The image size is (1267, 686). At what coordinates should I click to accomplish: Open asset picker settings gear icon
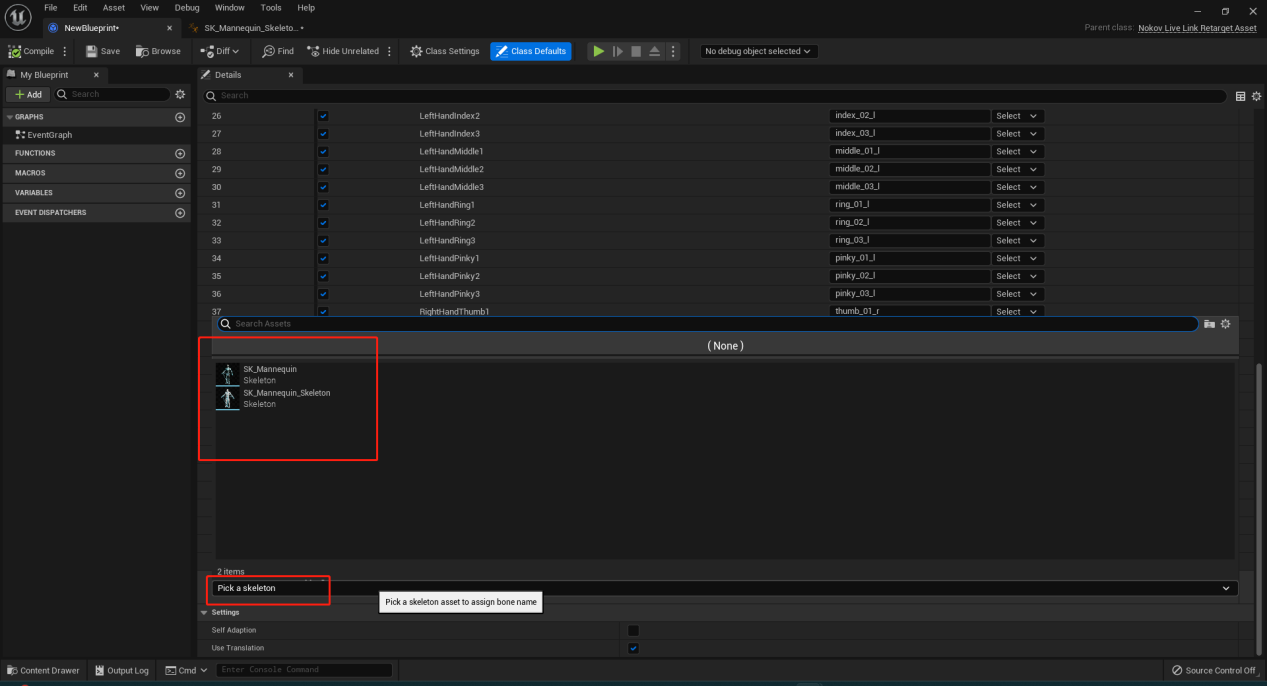1225,324
